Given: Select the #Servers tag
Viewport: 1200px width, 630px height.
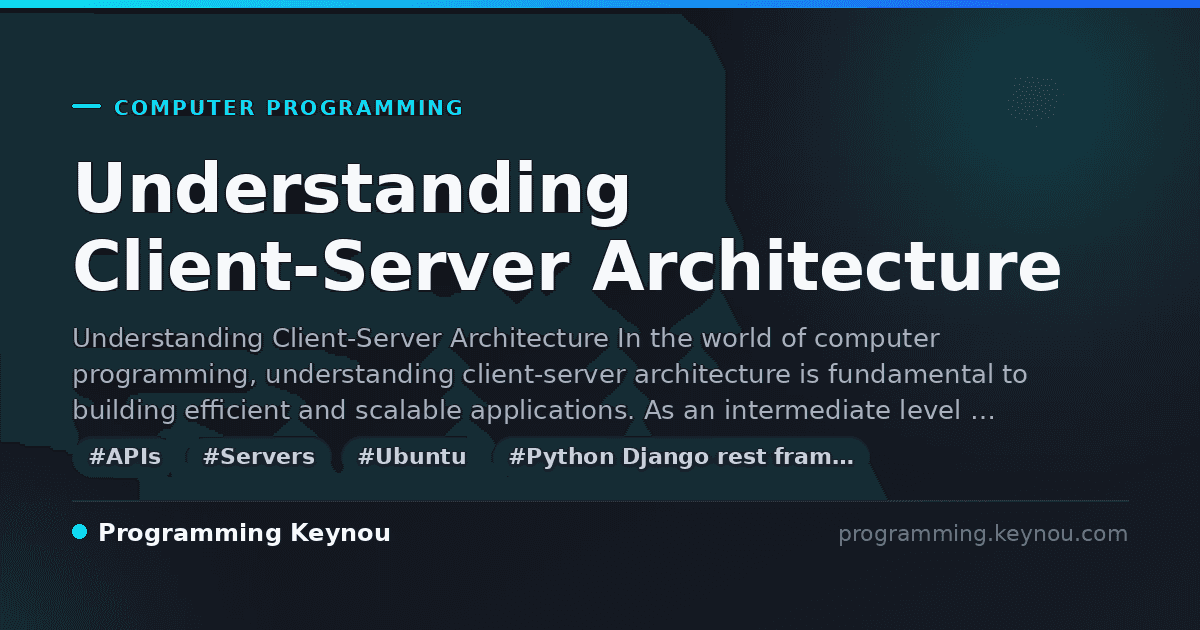Looking at the screenshot, I should [x=259, y=457].
